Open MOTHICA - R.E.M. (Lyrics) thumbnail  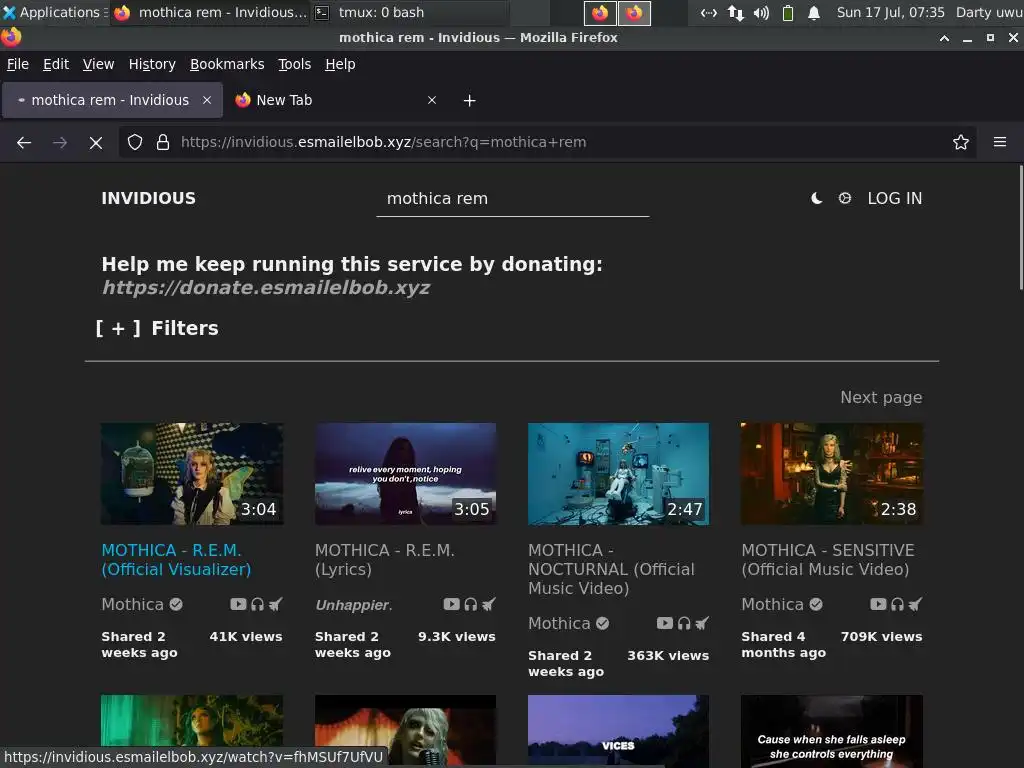(x=405, y=473)
